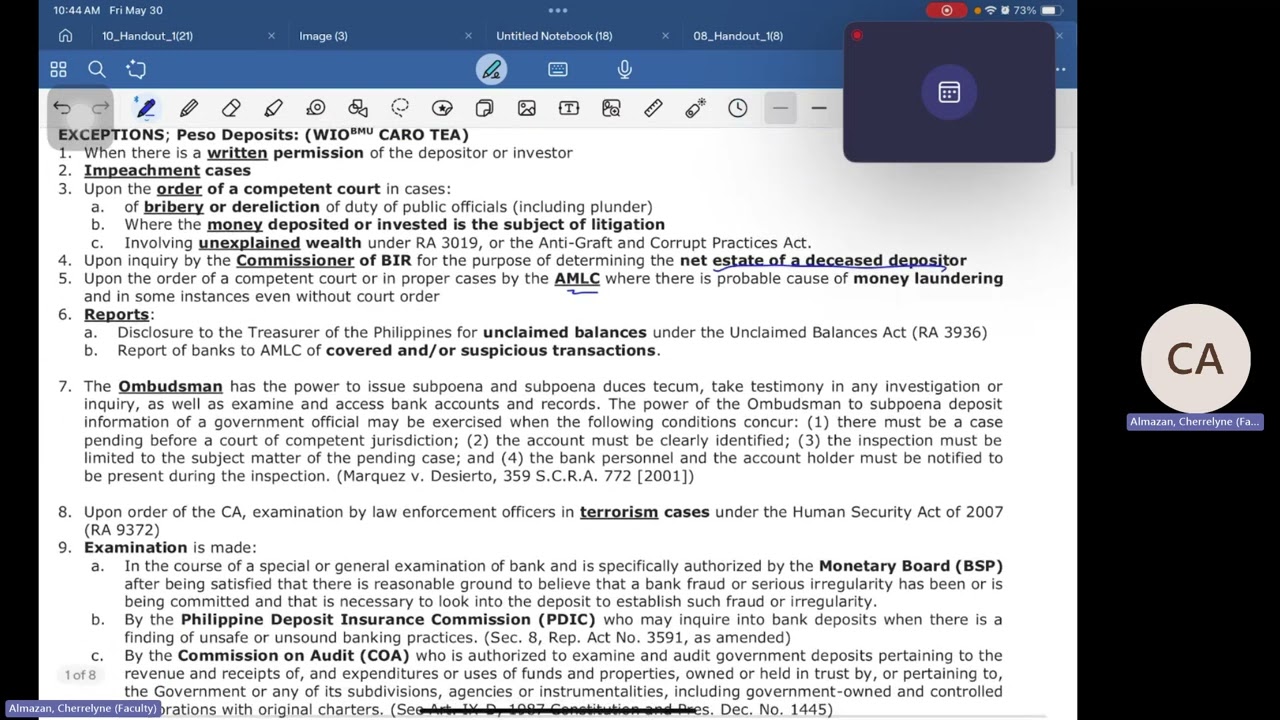
Task: Click the underlined word 'bribery' in item 3a
Action: [x=174, y=207]
